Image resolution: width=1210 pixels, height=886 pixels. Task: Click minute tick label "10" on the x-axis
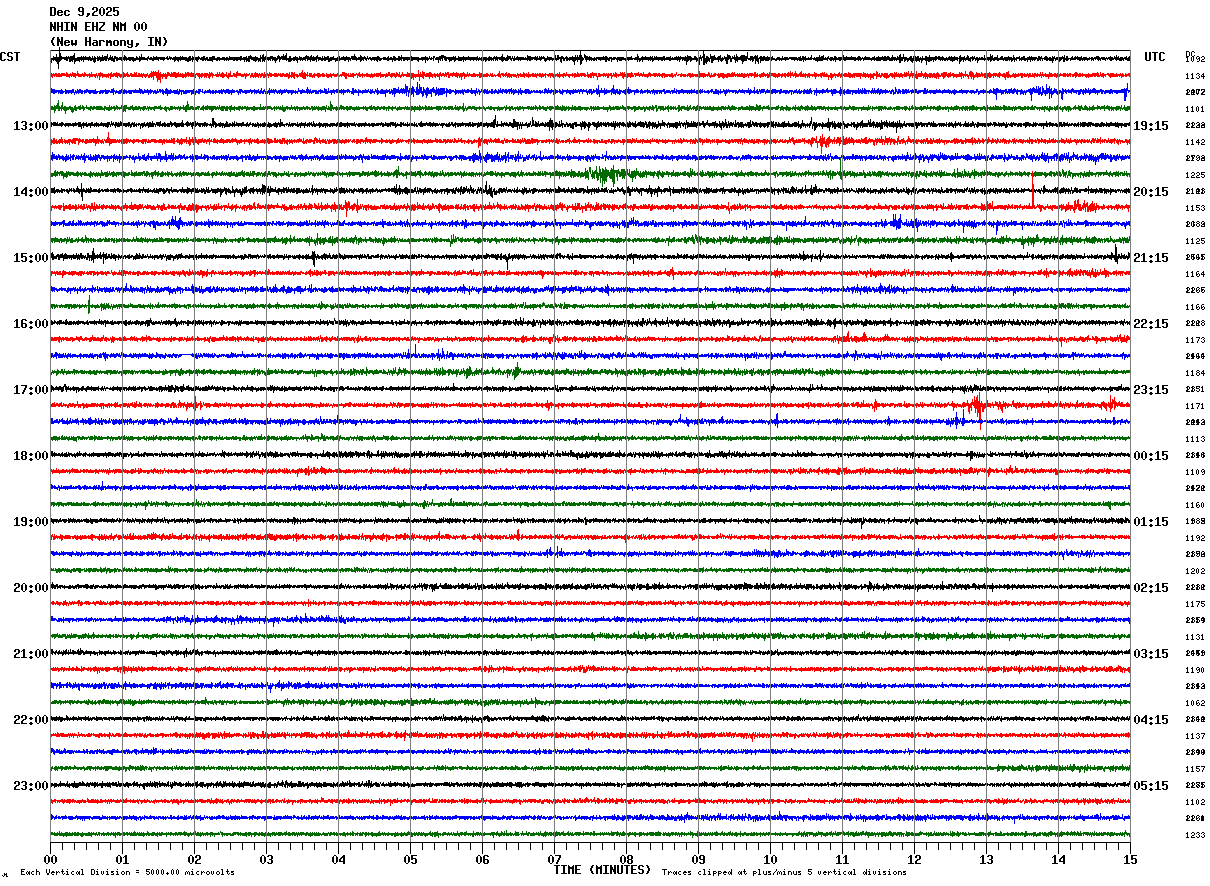[x=770, y=859]
